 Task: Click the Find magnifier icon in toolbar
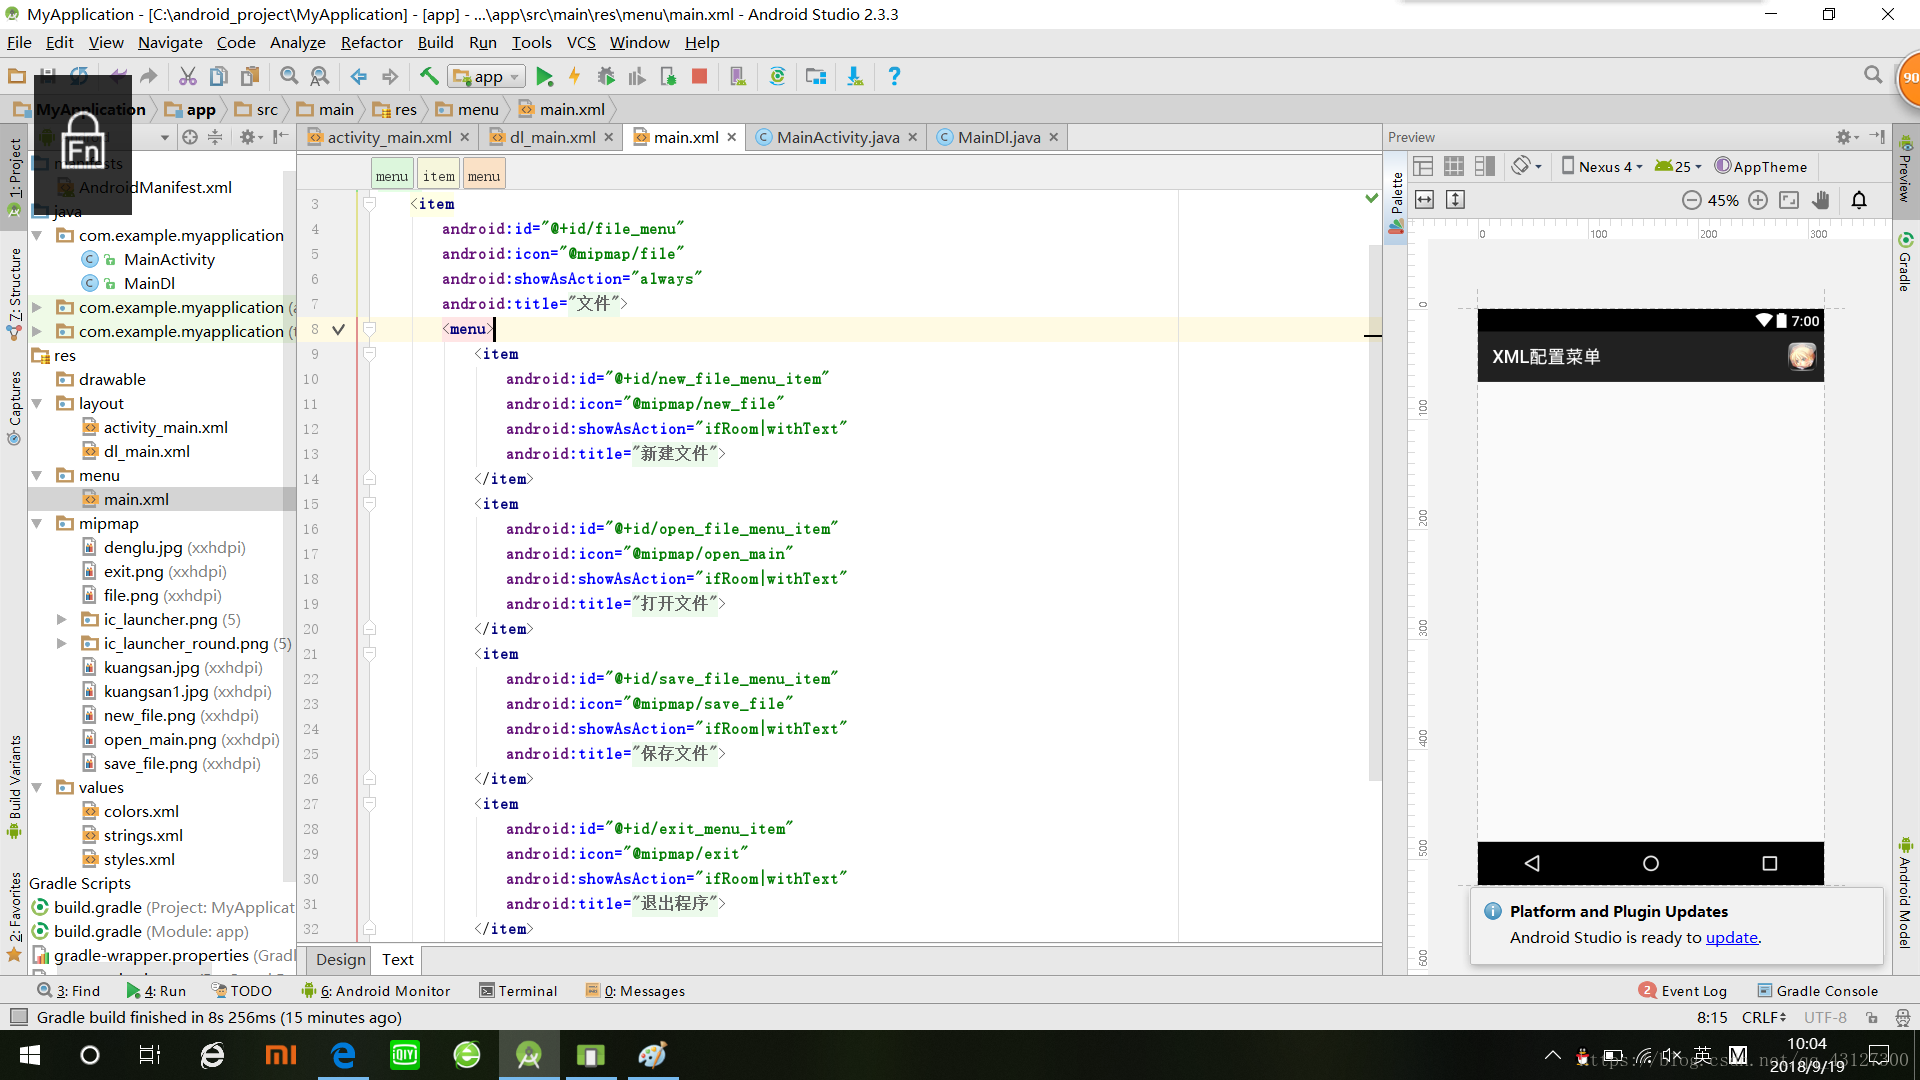click(289, 76)
